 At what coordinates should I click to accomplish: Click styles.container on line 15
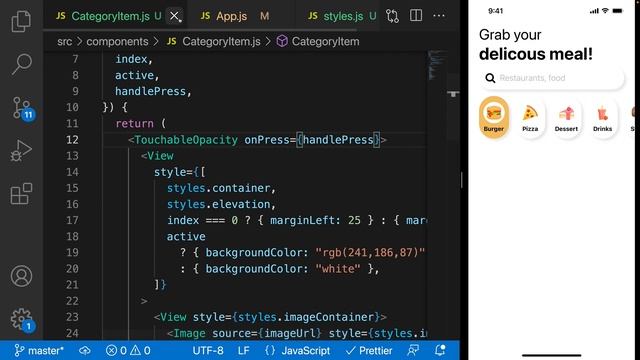218,188
